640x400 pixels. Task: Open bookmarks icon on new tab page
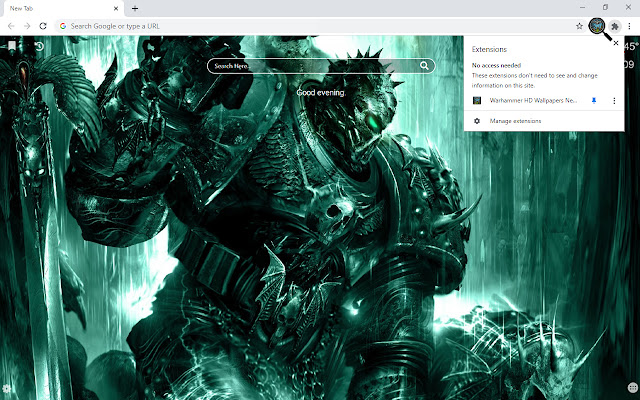(x=12, y=45)
